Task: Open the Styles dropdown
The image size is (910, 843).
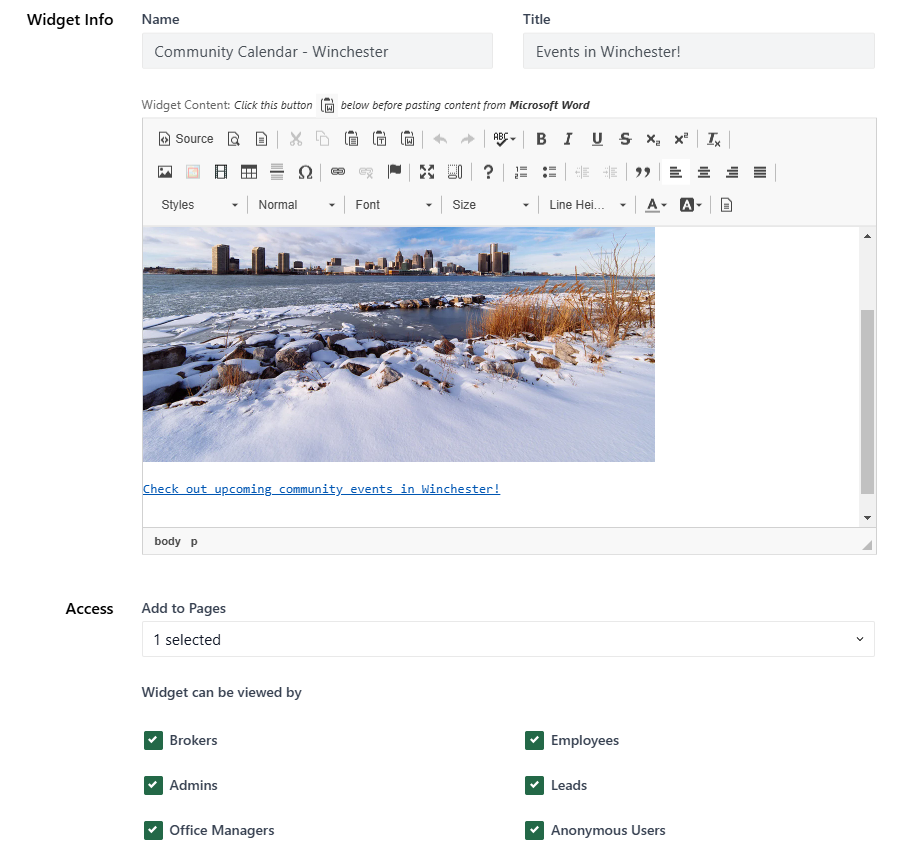Action: point(196,204)
